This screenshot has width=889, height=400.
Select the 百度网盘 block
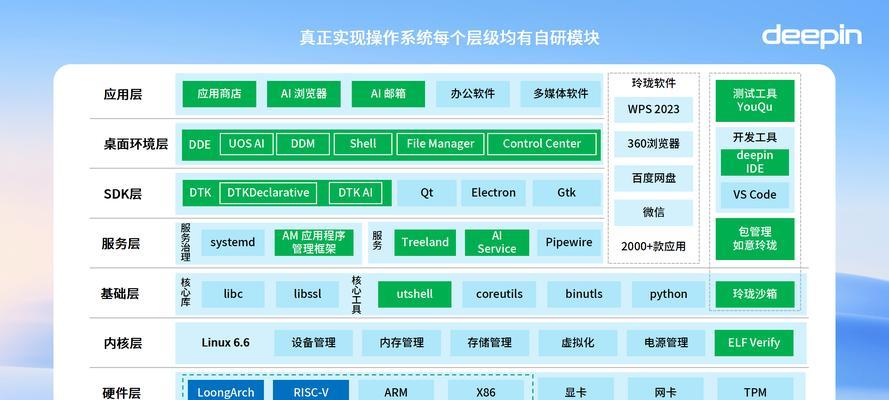[x=654, y=178]
